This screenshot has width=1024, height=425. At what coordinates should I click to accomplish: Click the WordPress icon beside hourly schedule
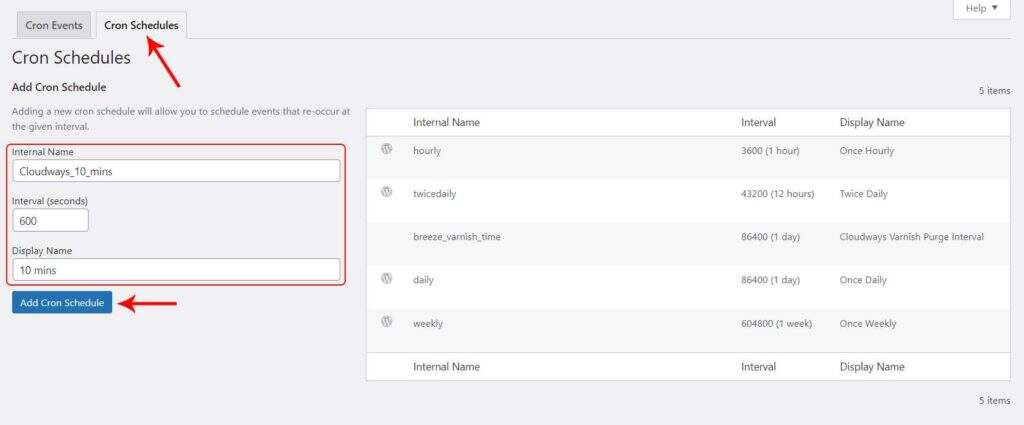pos(387,149)
